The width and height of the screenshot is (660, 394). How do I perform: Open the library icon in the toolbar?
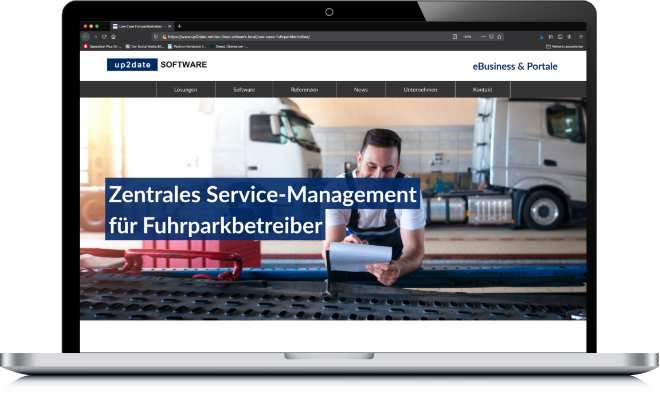point(551,37)
